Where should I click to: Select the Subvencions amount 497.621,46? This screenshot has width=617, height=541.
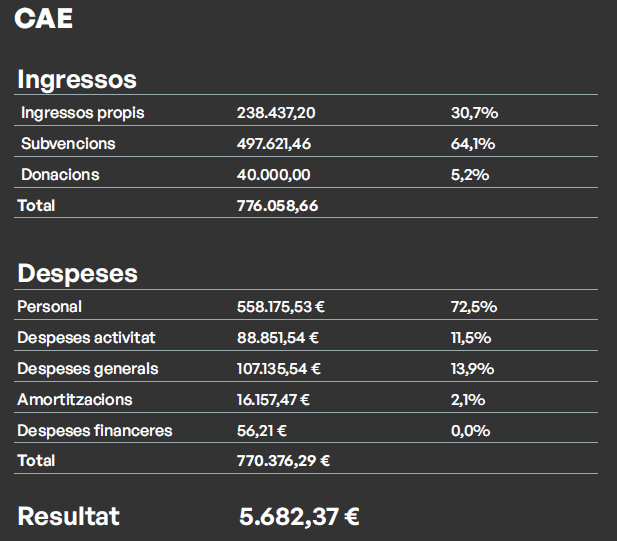274,144
